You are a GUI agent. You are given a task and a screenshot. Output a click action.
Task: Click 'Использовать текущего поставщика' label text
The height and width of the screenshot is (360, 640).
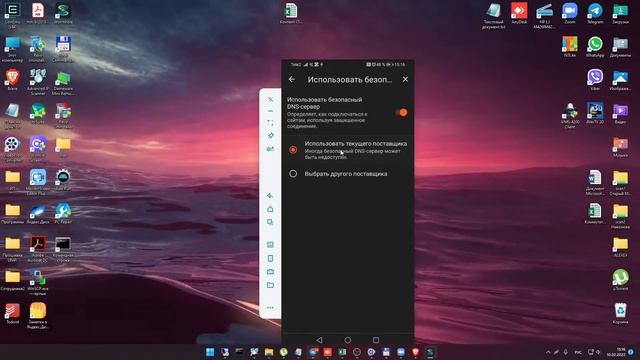click(356, 144)
